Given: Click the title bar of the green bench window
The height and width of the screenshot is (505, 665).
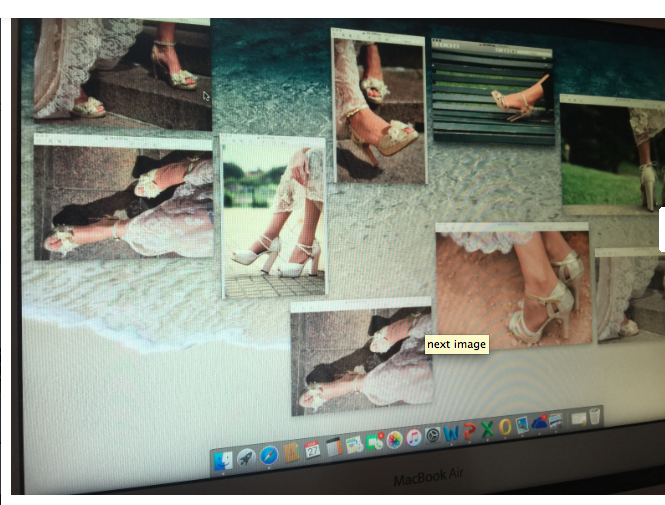Looking at the screenshot, I should pos(492,46).
